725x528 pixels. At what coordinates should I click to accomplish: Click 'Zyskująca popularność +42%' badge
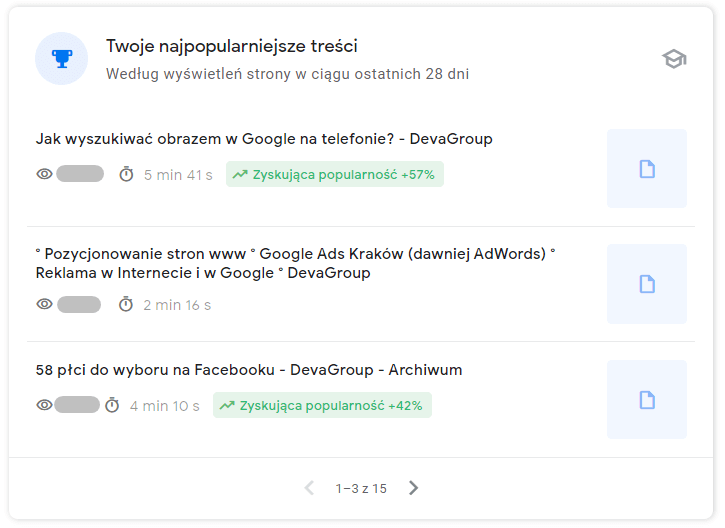pyautogui.click(x=321, y=405)
